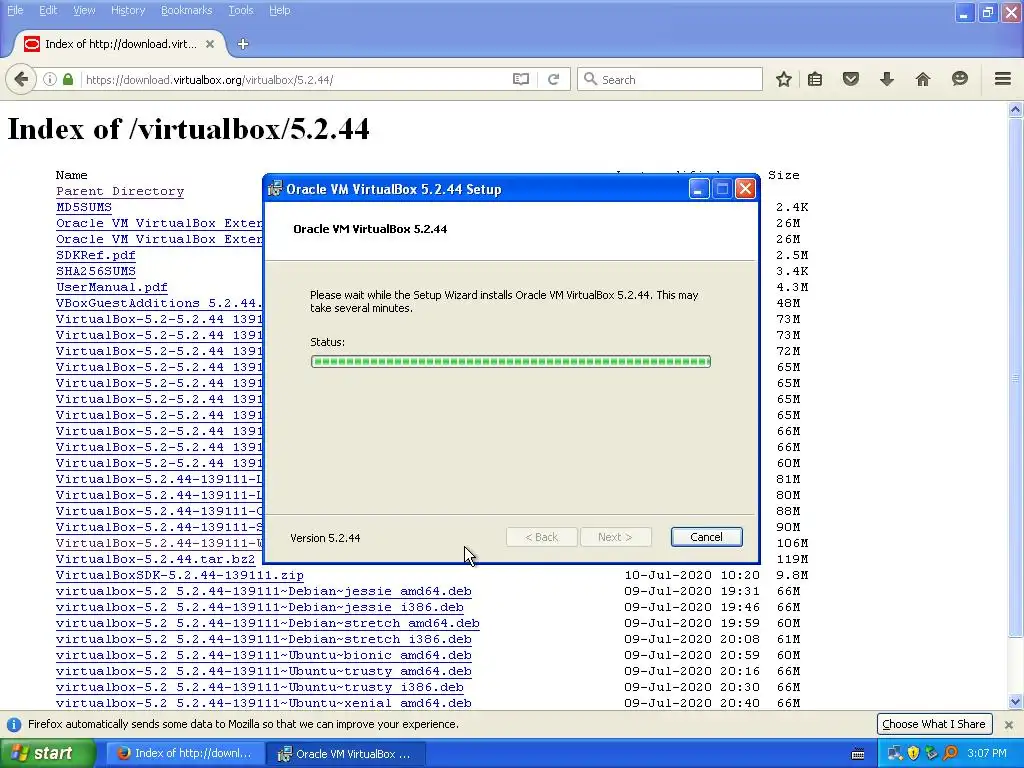Download Debian jessie amd64.deb package
The image size is (1024, 768).
263,591
